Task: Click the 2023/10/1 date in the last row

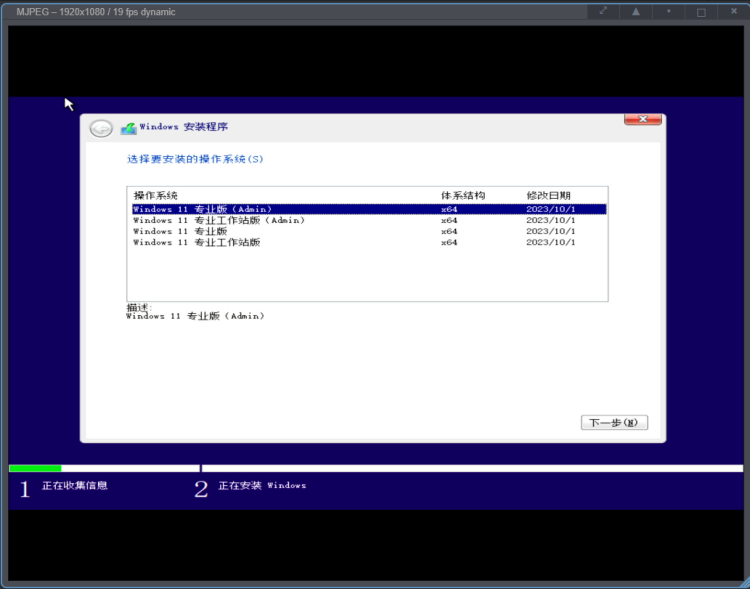Action: [551, 242]
